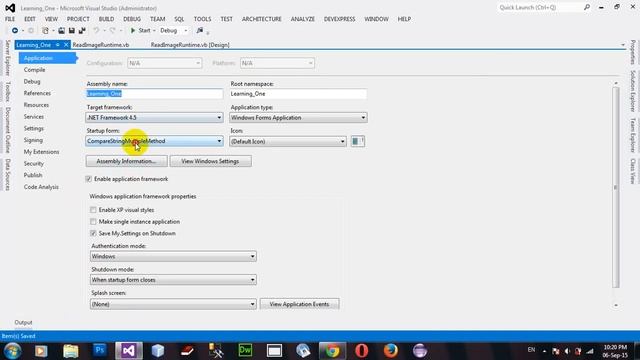
Task: Browse for an icon using the icon preview button
Action: 358,141
